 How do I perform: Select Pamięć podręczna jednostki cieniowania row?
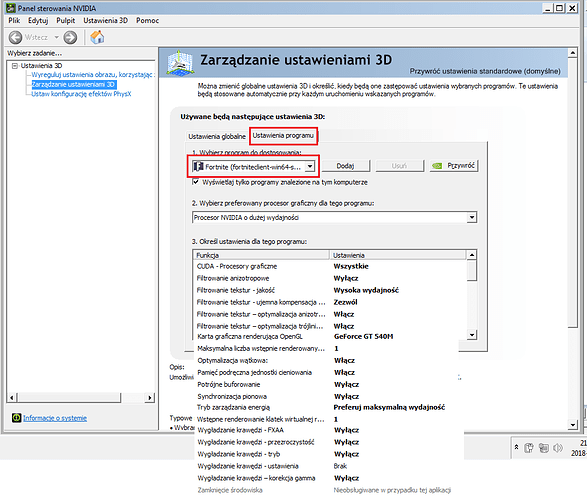click(326, 372)
